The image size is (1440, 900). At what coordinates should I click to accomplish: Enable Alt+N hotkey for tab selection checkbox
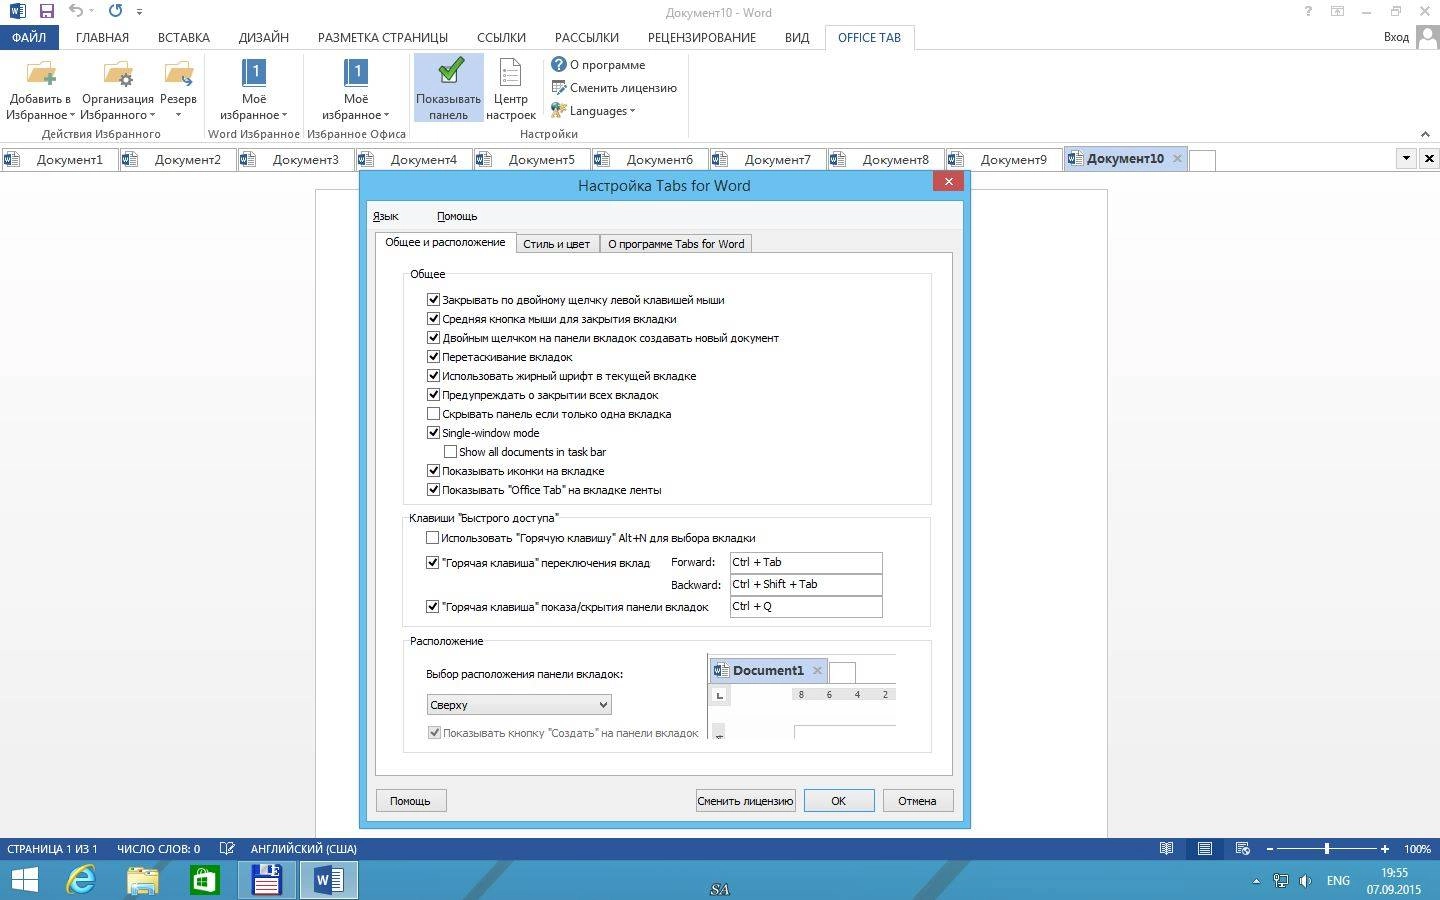(x=433, y=537)
